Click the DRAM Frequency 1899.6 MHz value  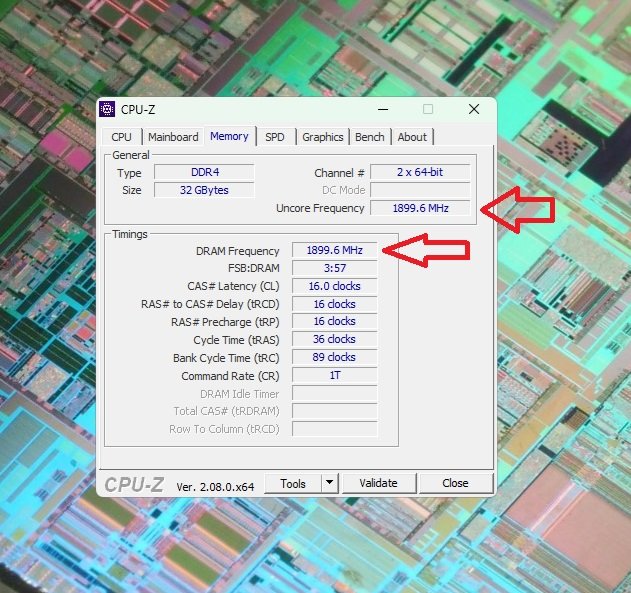334,250
